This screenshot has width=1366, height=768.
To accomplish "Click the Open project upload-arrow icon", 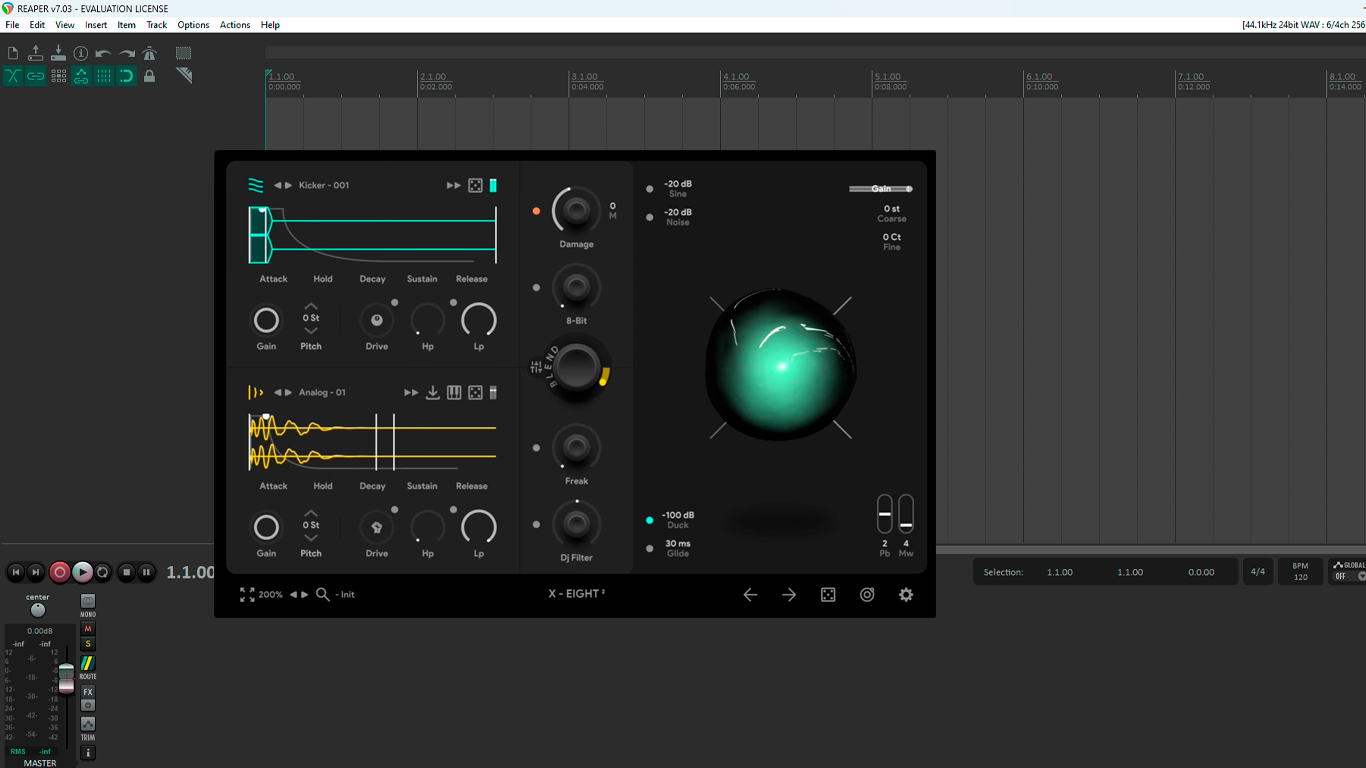I will click(36, 53).
